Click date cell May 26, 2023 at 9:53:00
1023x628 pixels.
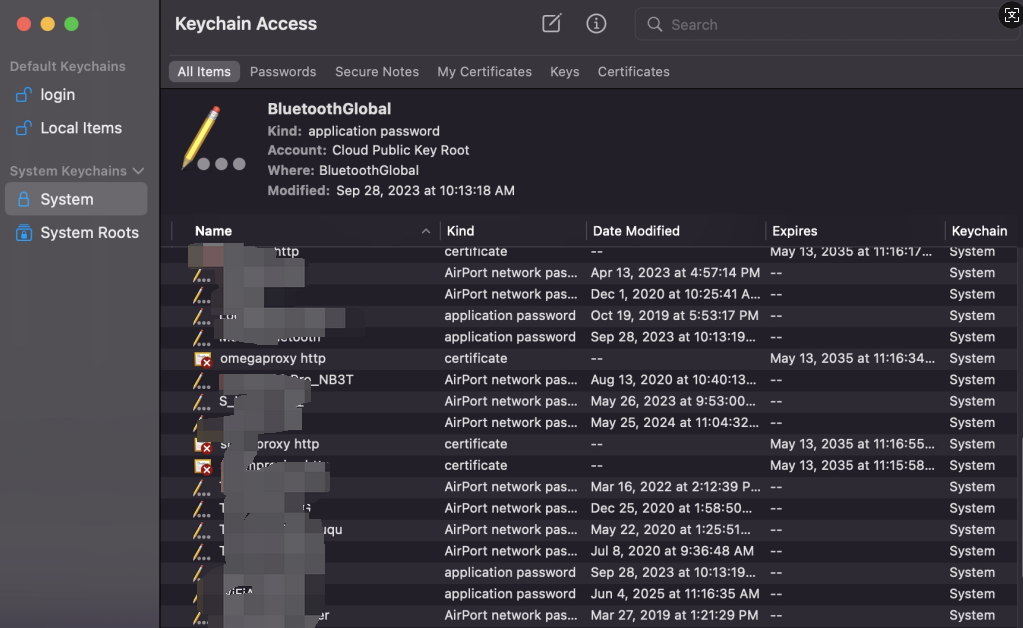pos(673,401)
